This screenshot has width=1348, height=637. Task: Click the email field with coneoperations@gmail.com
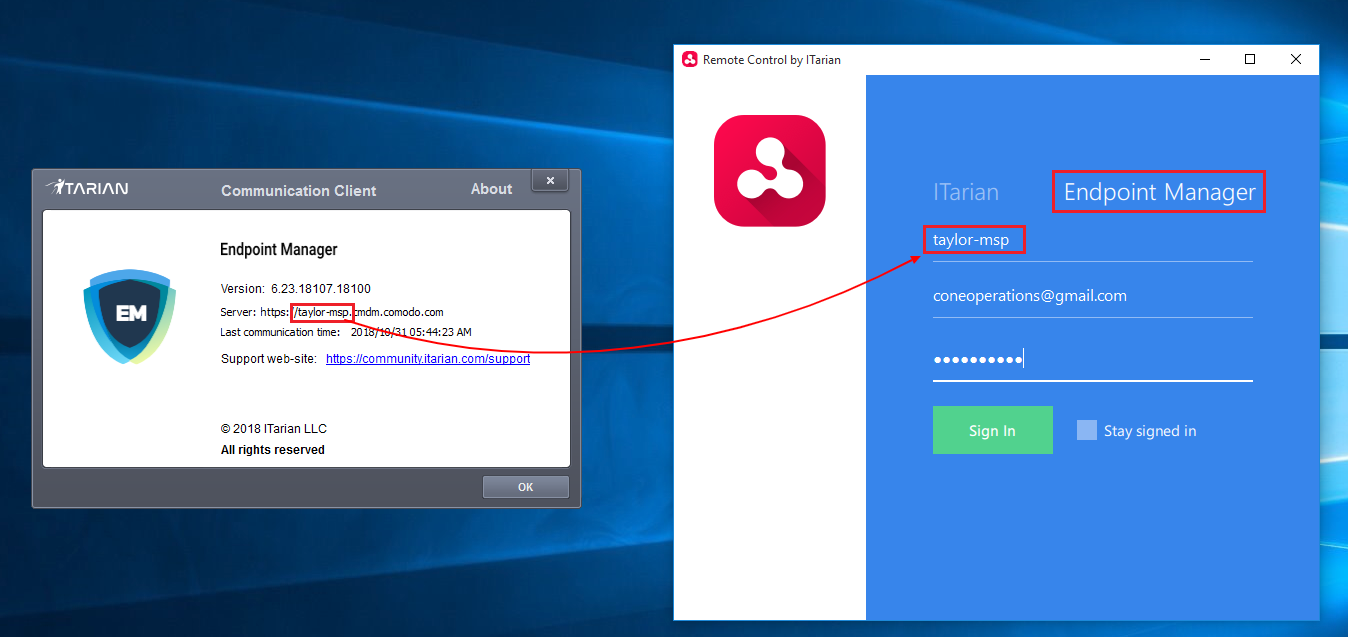point(1093,296)
